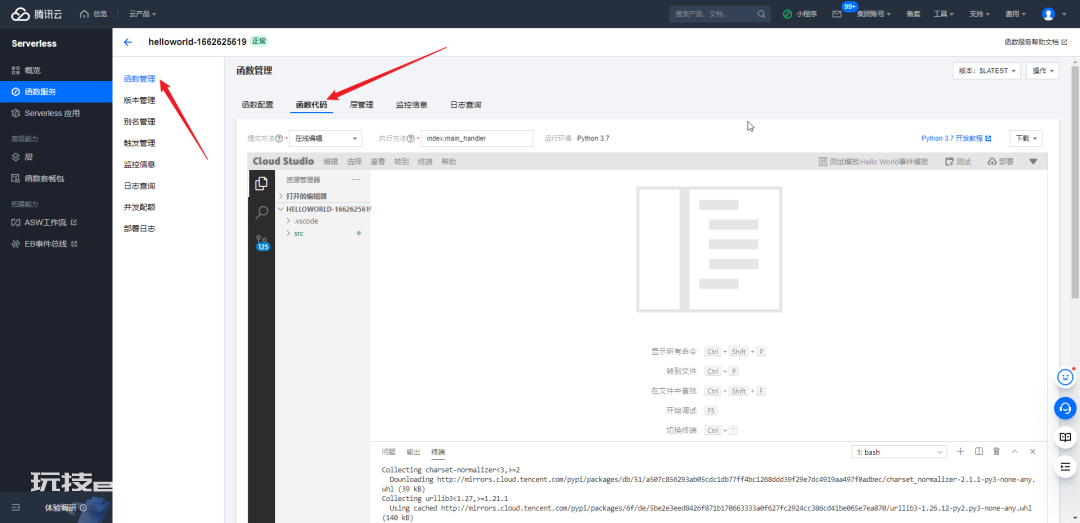Open the 提交方法 在线编辑 dropdown
The width and height of the screenshot is (1080, 523).
325,139
